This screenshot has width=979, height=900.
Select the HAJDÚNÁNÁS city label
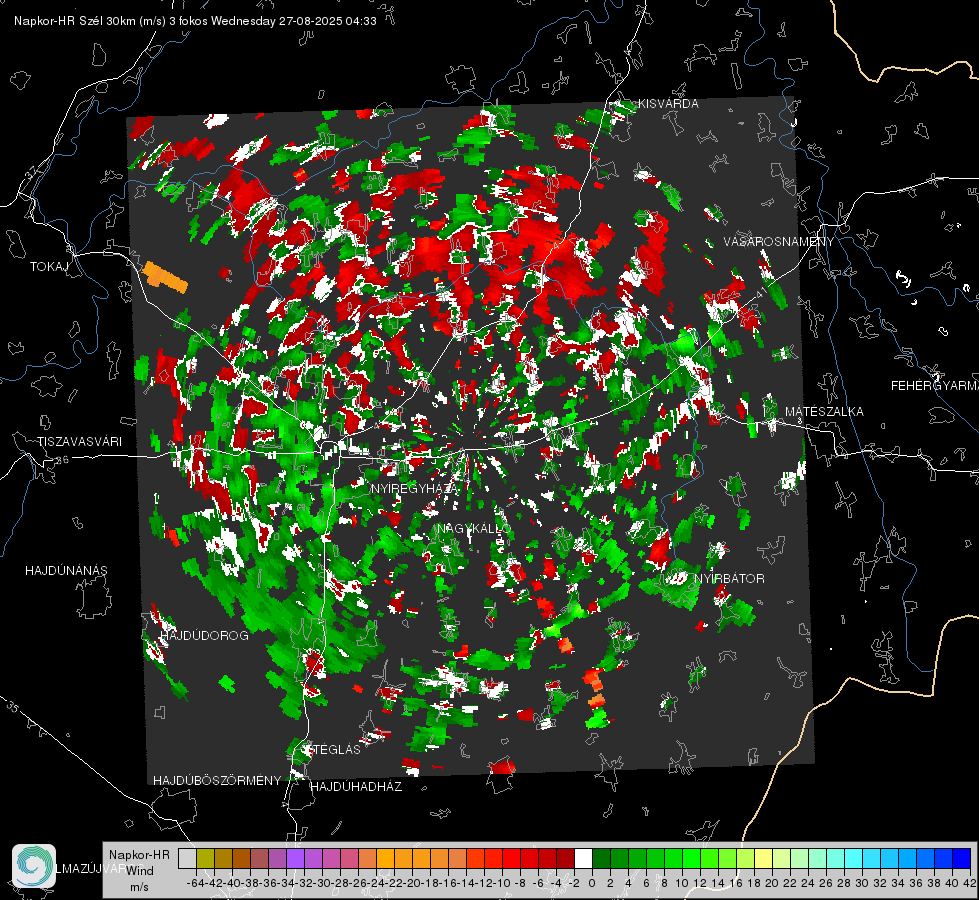(x=66, y=570)
